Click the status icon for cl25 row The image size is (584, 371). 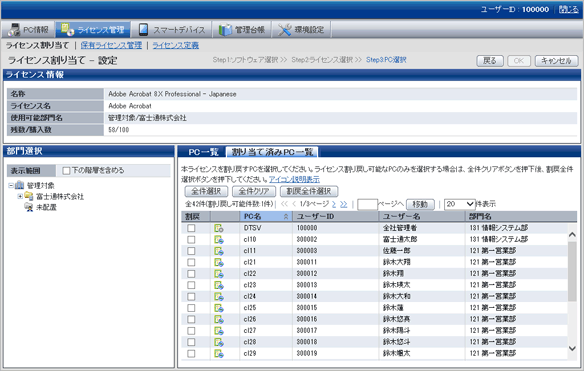(x=219, y=308)
